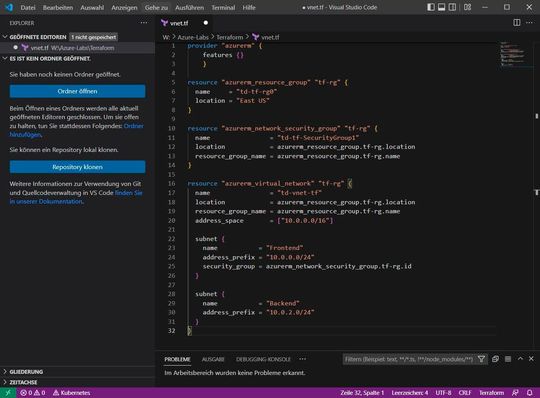Close the bottom panel
This screenshot has height=398, width=540.
[x=531, y=359]
